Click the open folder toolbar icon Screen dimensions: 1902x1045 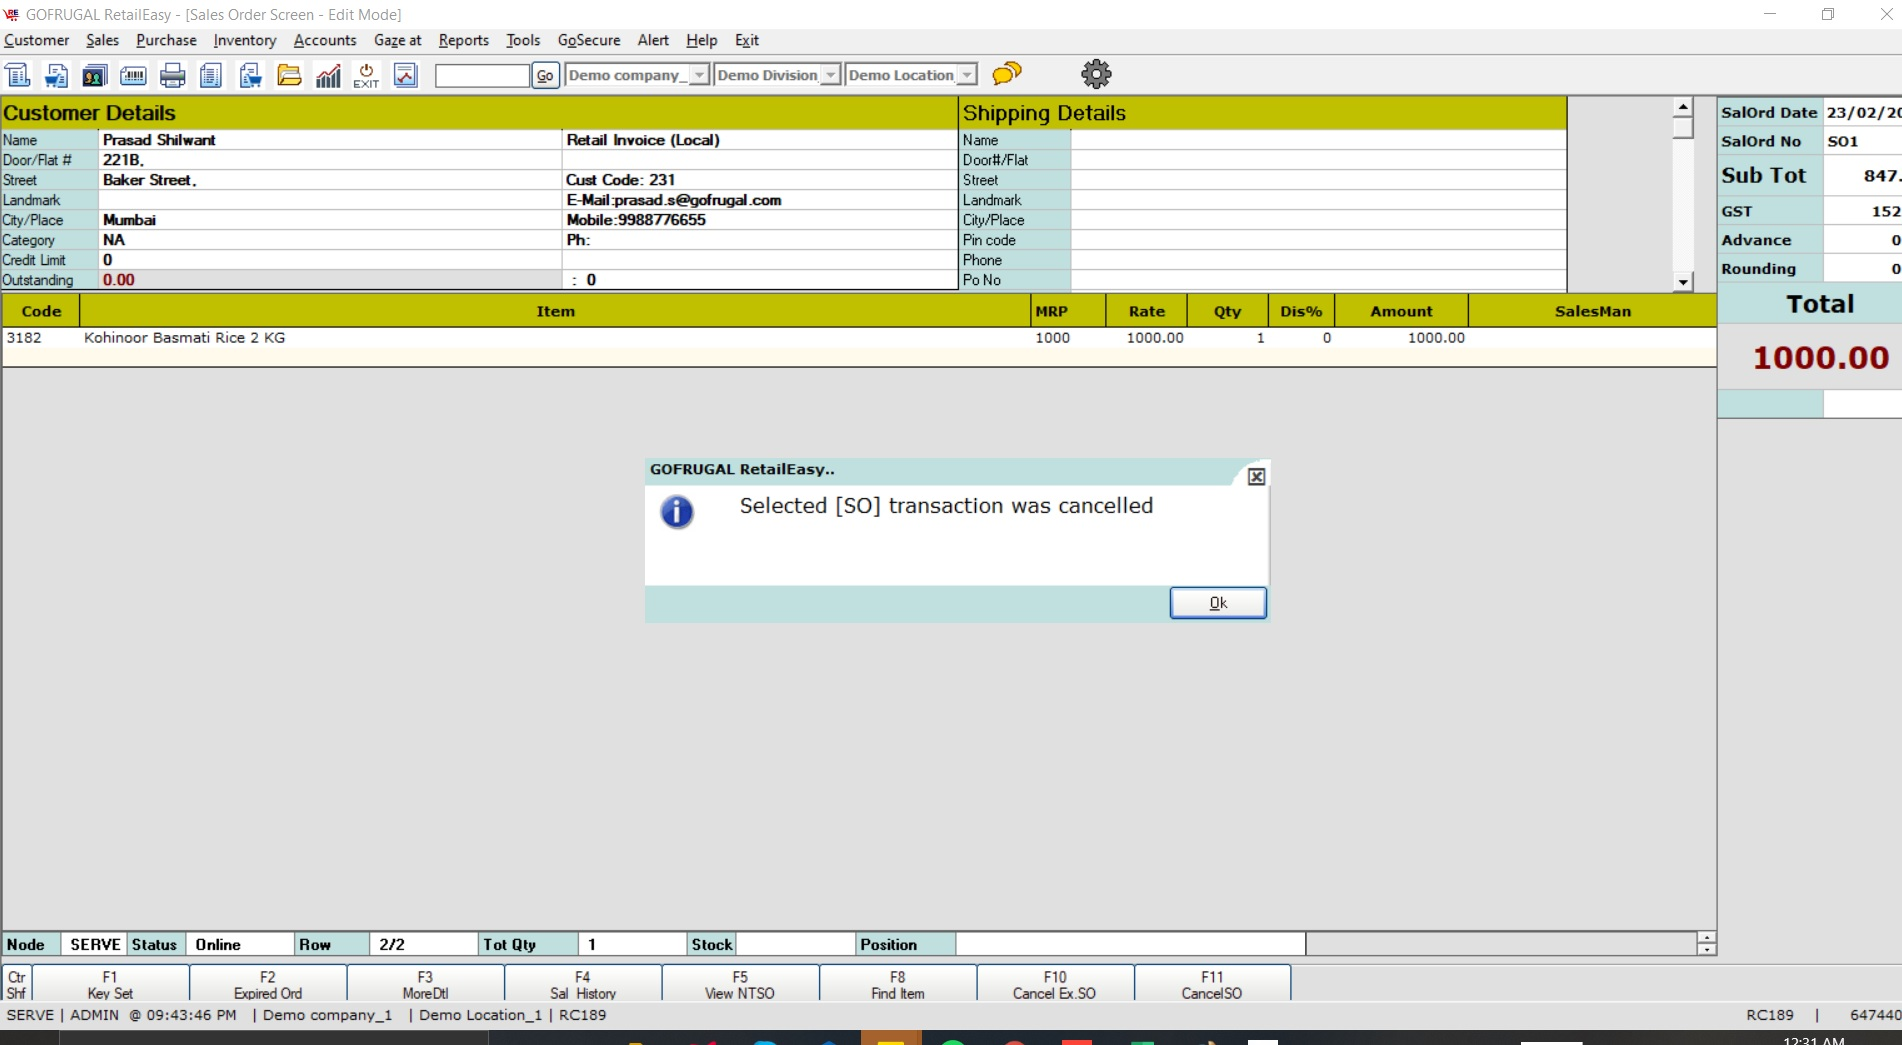click(289, 75)
